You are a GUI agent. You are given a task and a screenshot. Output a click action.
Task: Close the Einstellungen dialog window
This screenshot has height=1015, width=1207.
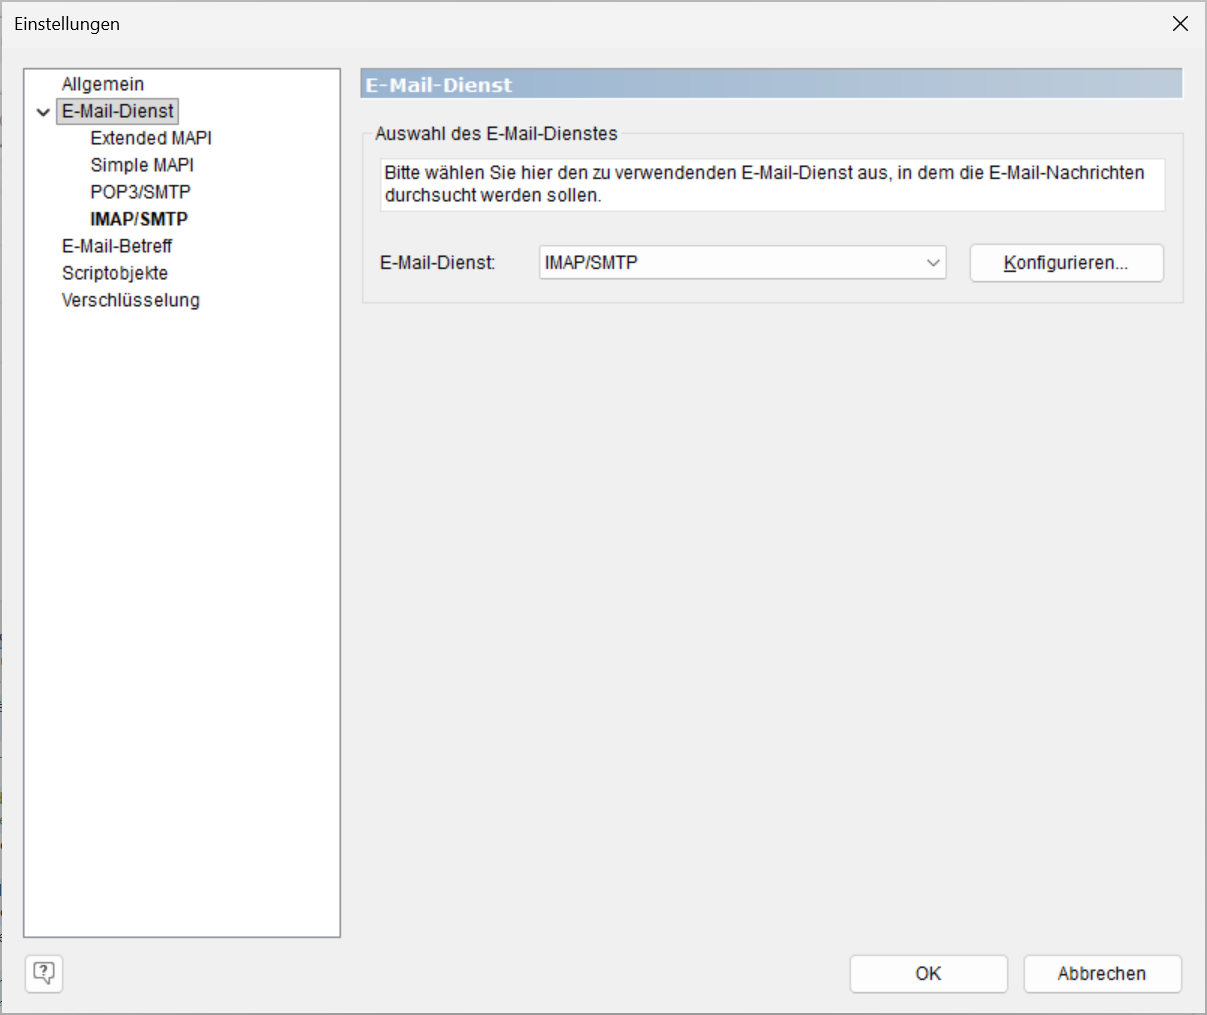1180,24
